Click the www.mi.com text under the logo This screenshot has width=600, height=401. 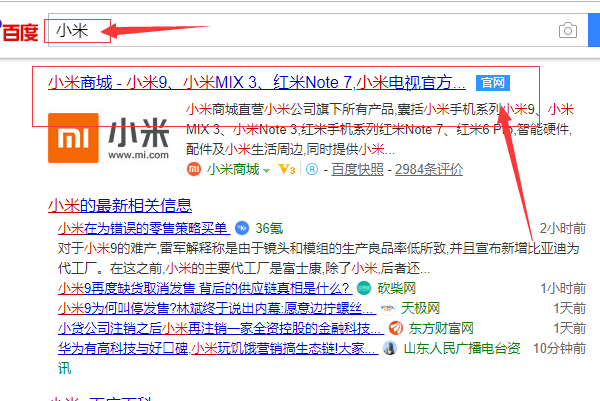pyautogui.click(x=138, y=155)
